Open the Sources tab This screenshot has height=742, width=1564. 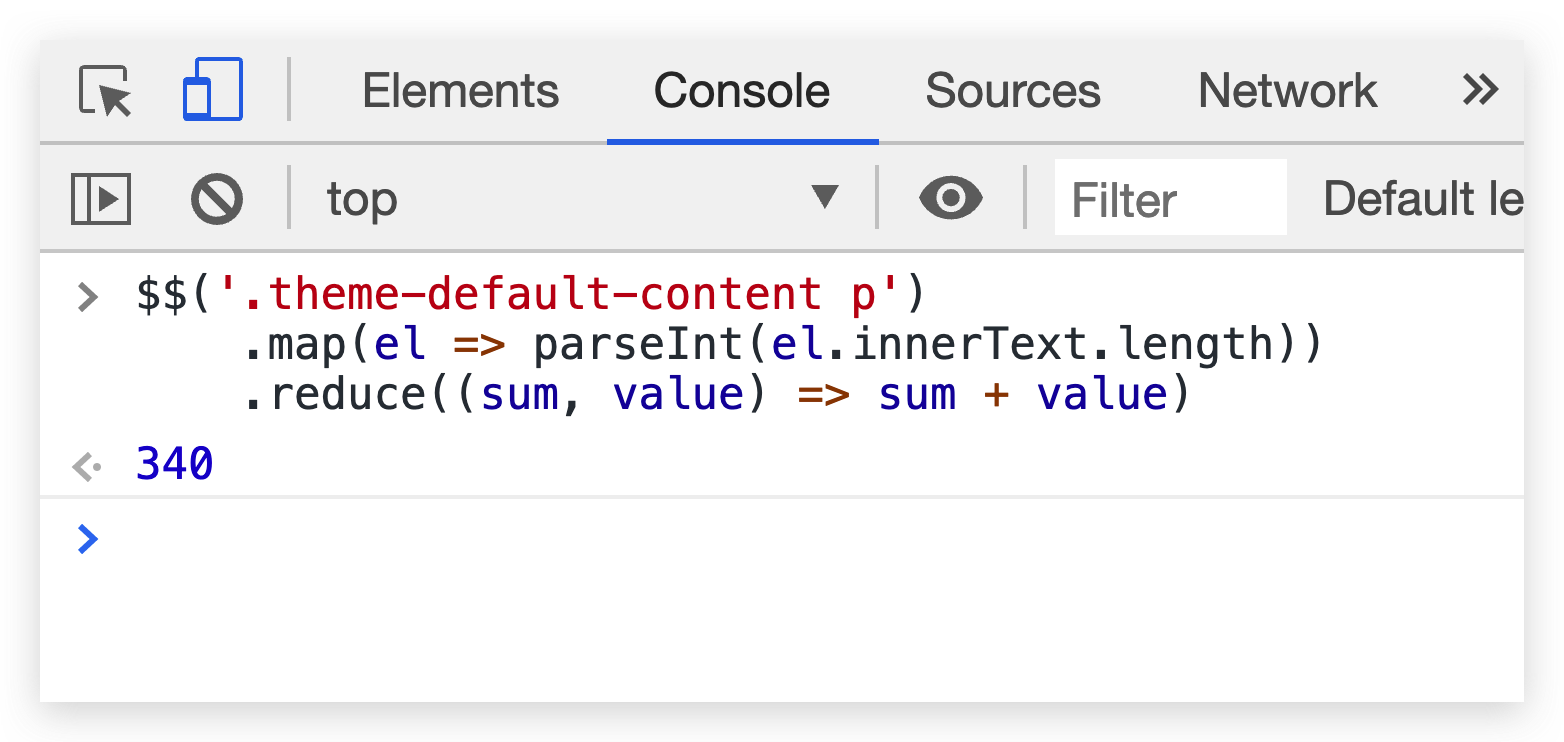(1013, 91)
